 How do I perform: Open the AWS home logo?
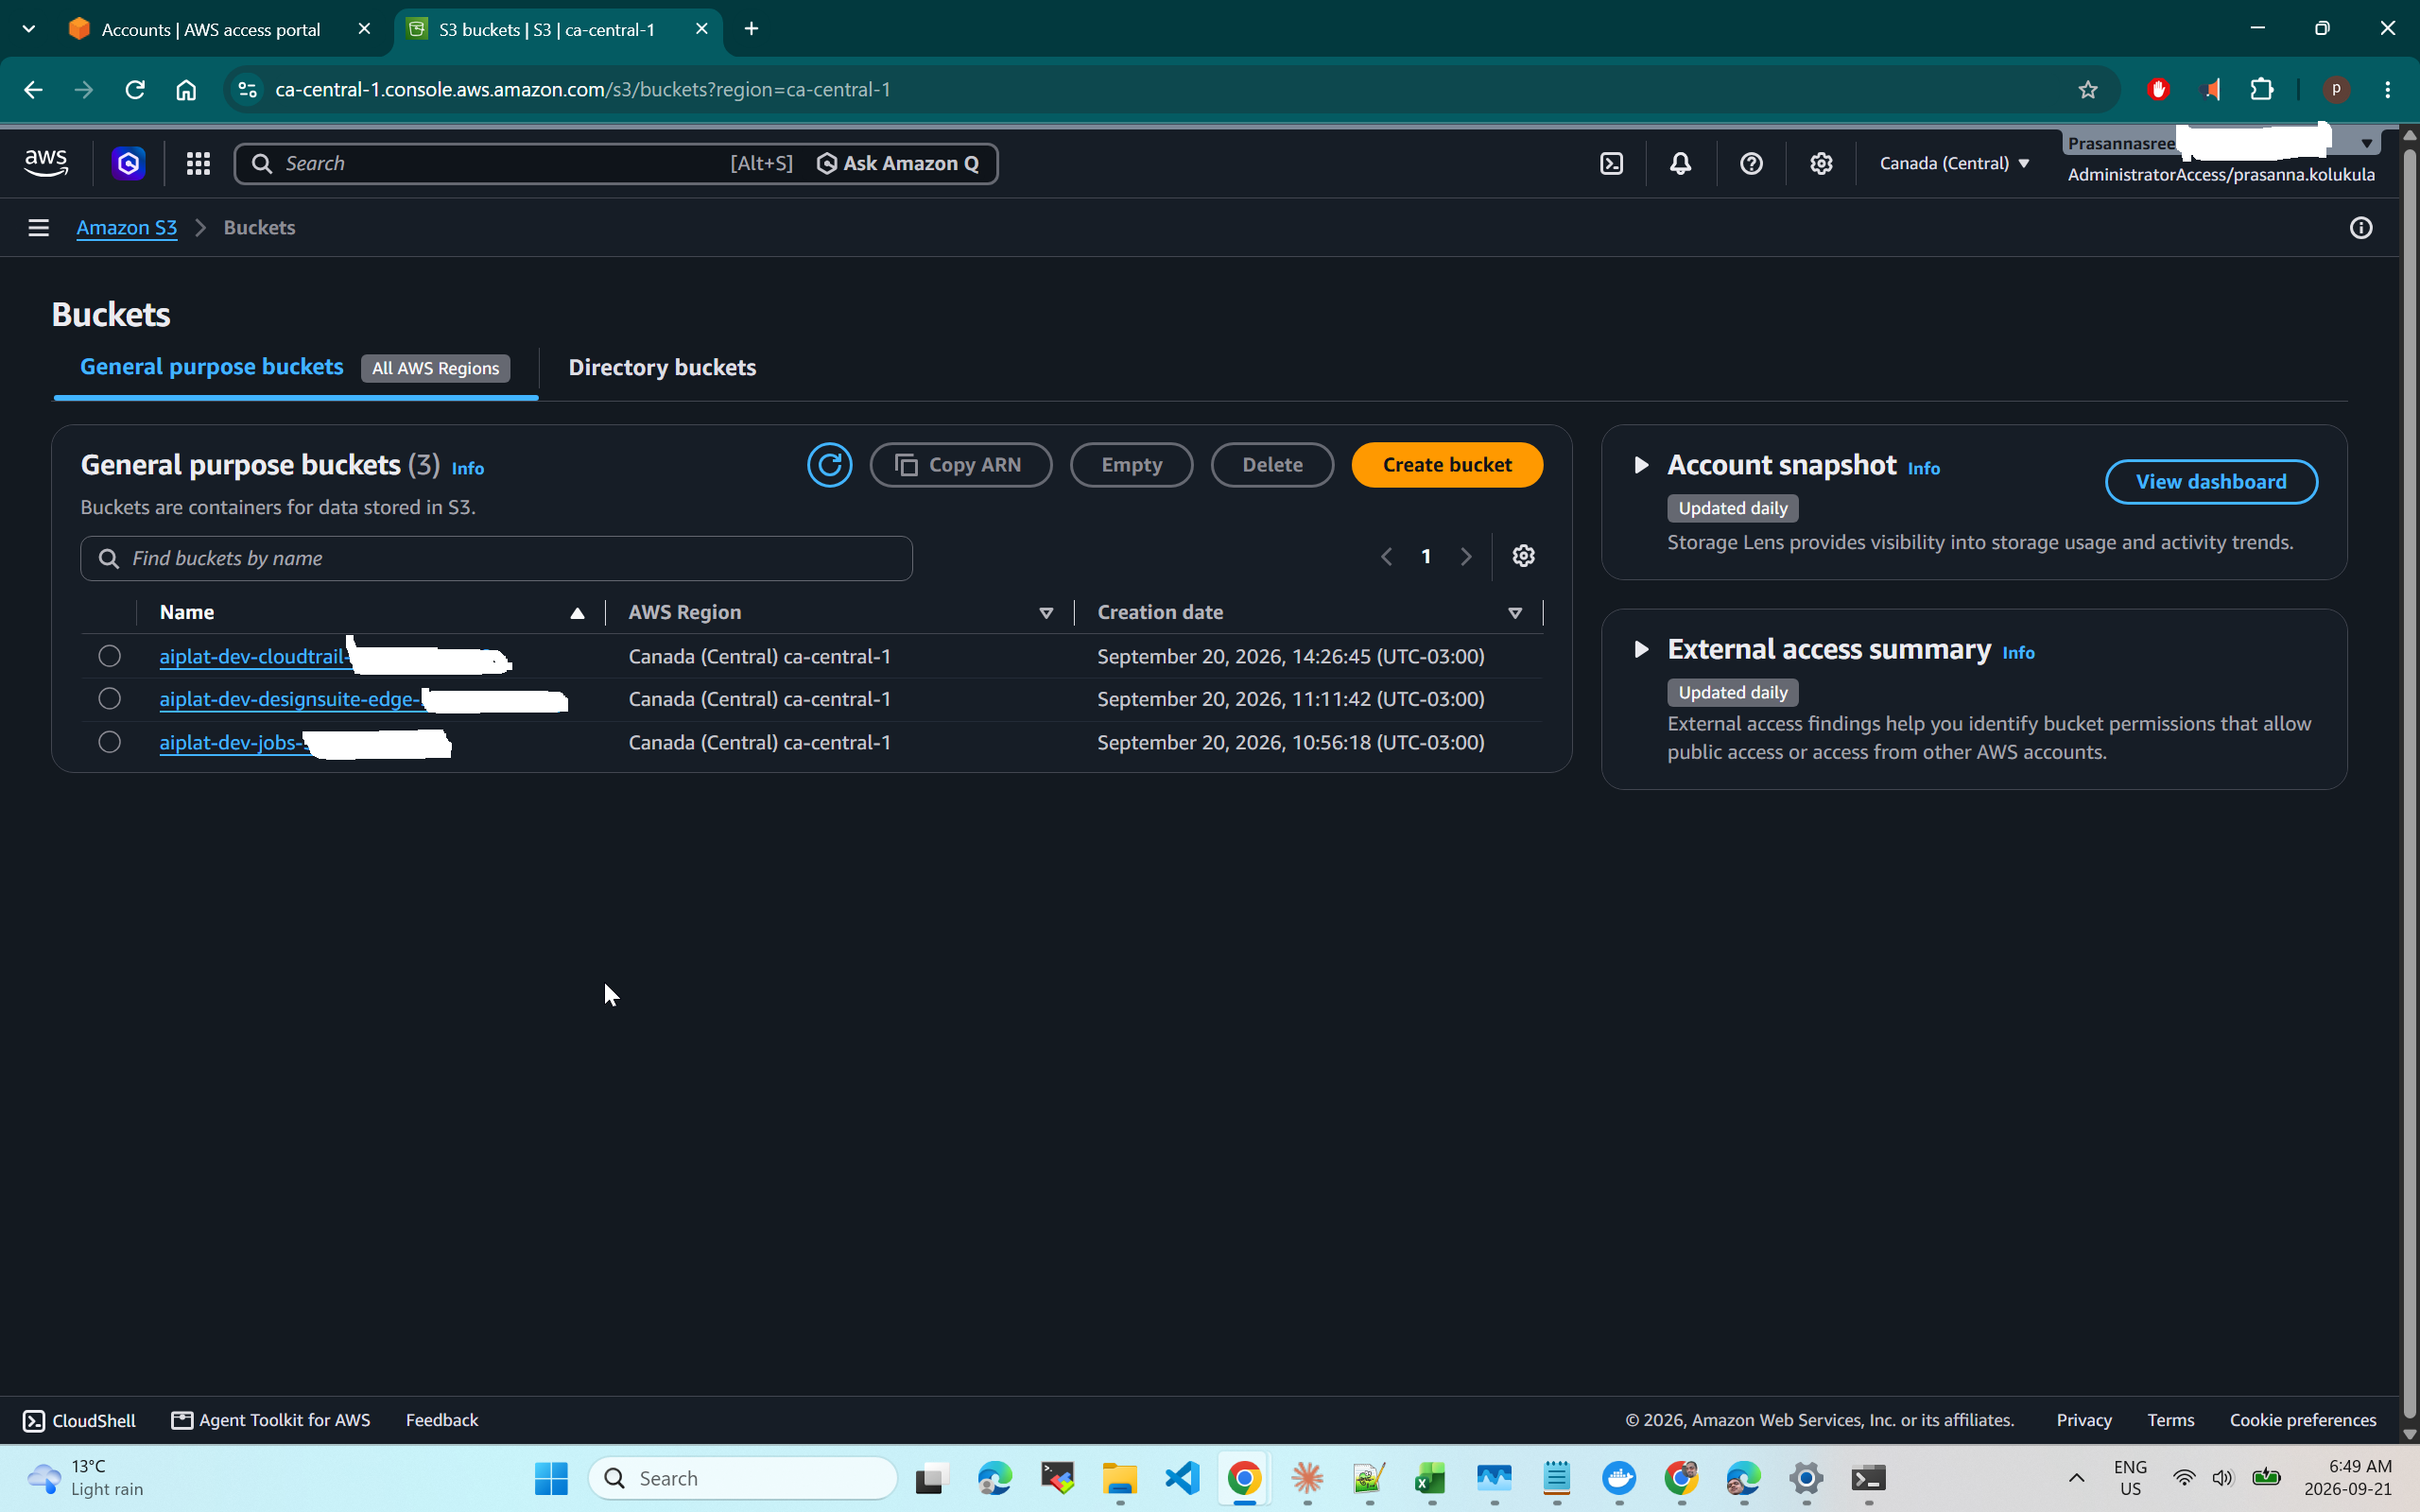point(46,163)
